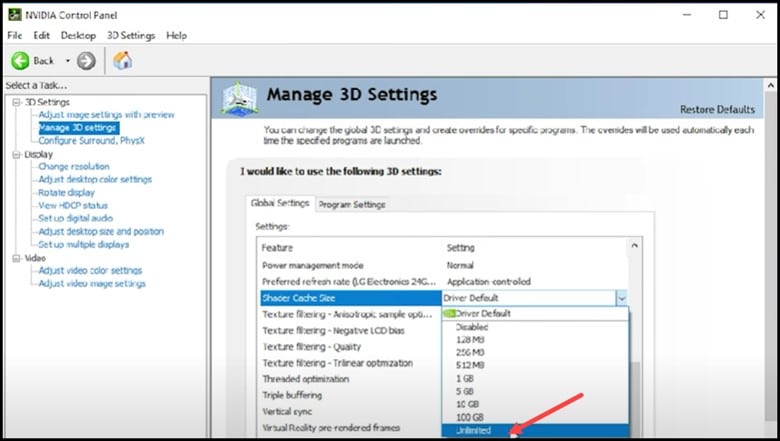The height and width of the screenshot is (441, 780).
Task: Click the settings list scrollbar up arrow
Action: click(635, 246)
